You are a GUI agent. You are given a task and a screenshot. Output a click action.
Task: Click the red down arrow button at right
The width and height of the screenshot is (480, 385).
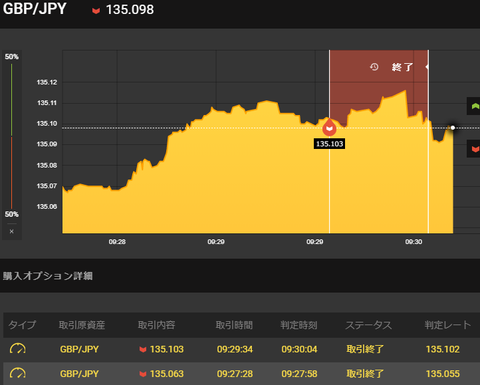click(x=474, y=149)
